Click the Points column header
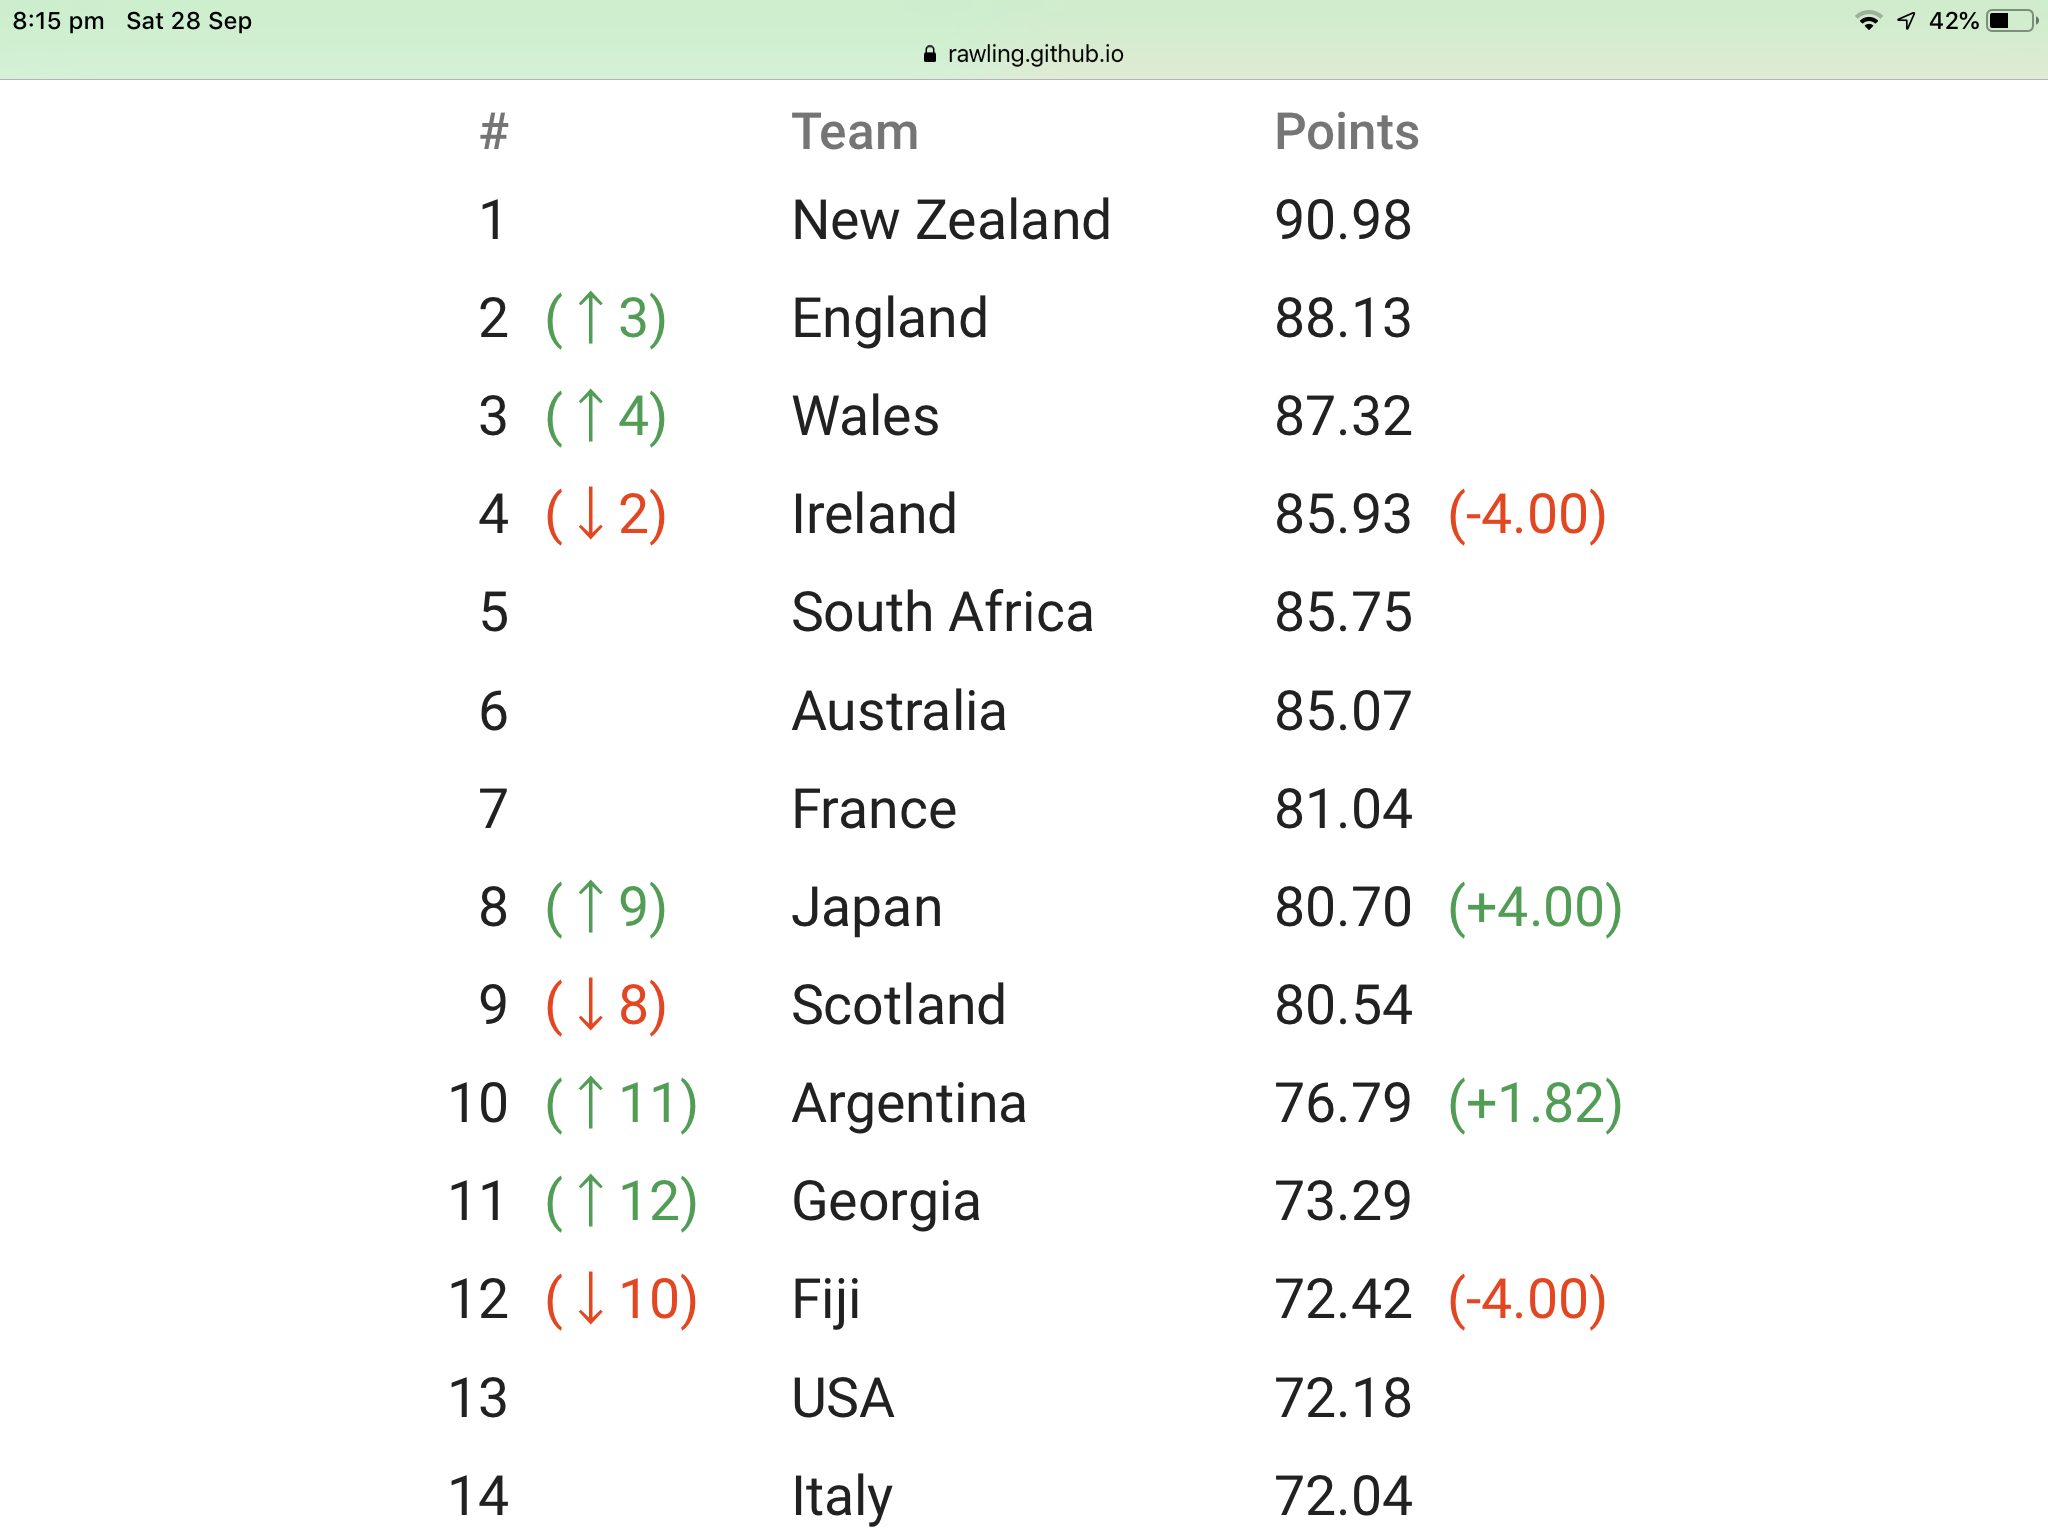 click(x=1346, y=132)
